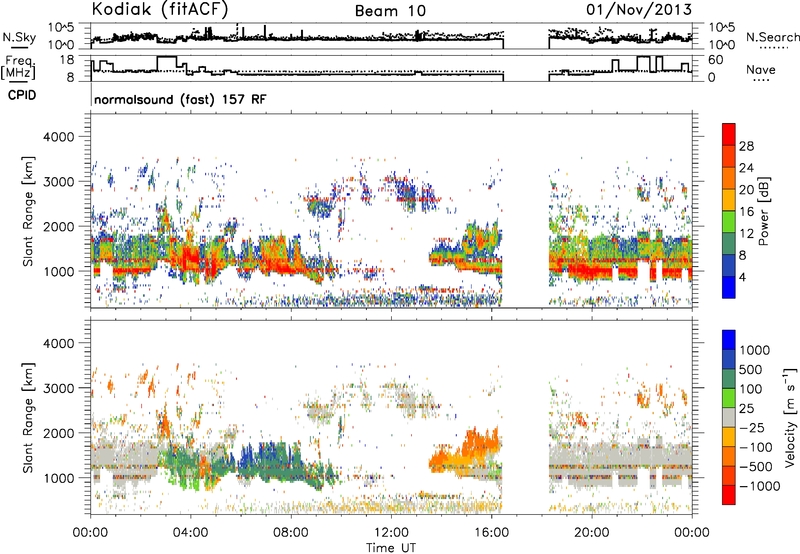Click the '16:00' time axis tick label
Screen dimensions: 800x554
491,533
